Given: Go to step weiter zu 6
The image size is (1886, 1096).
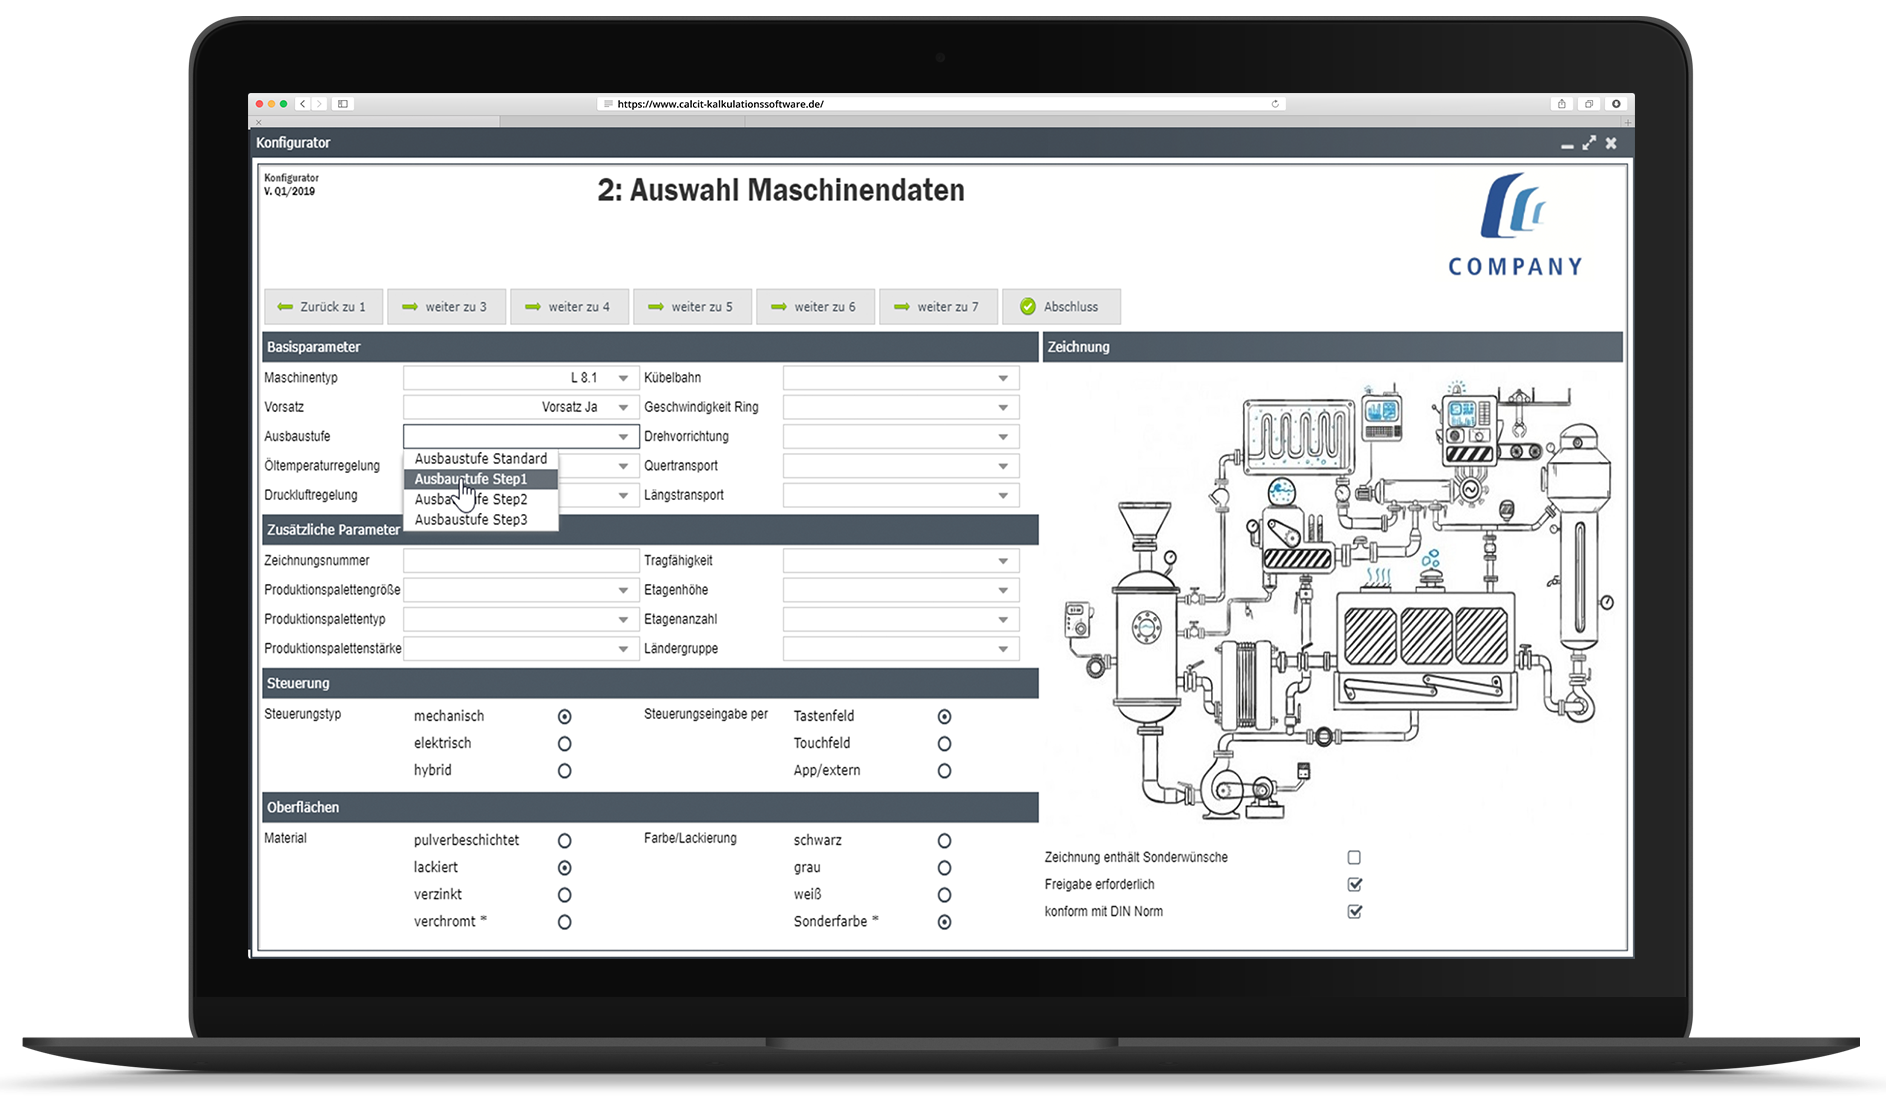Looking at the screenshot, I should point(815,307).
